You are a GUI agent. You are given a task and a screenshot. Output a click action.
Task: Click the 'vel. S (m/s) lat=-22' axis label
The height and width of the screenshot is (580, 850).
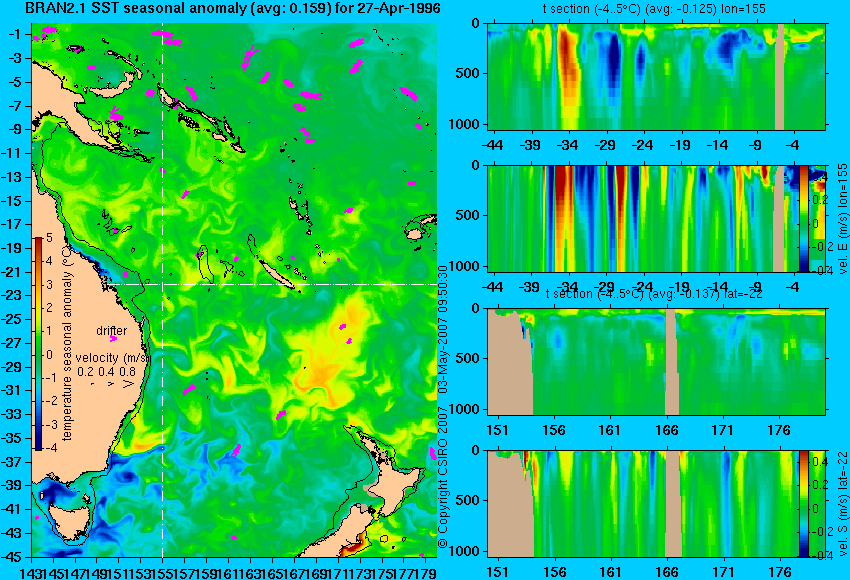(842, 504)
